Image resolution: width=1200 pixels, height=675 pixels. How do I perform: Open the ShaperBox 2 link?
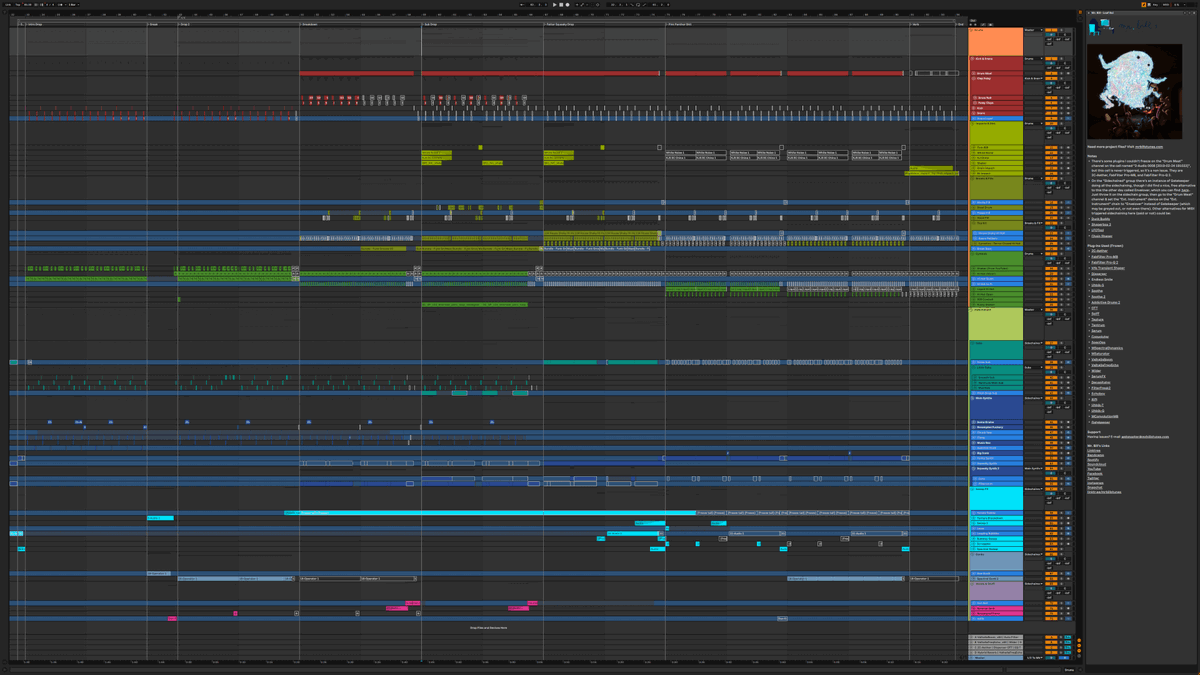[1101, 224]
